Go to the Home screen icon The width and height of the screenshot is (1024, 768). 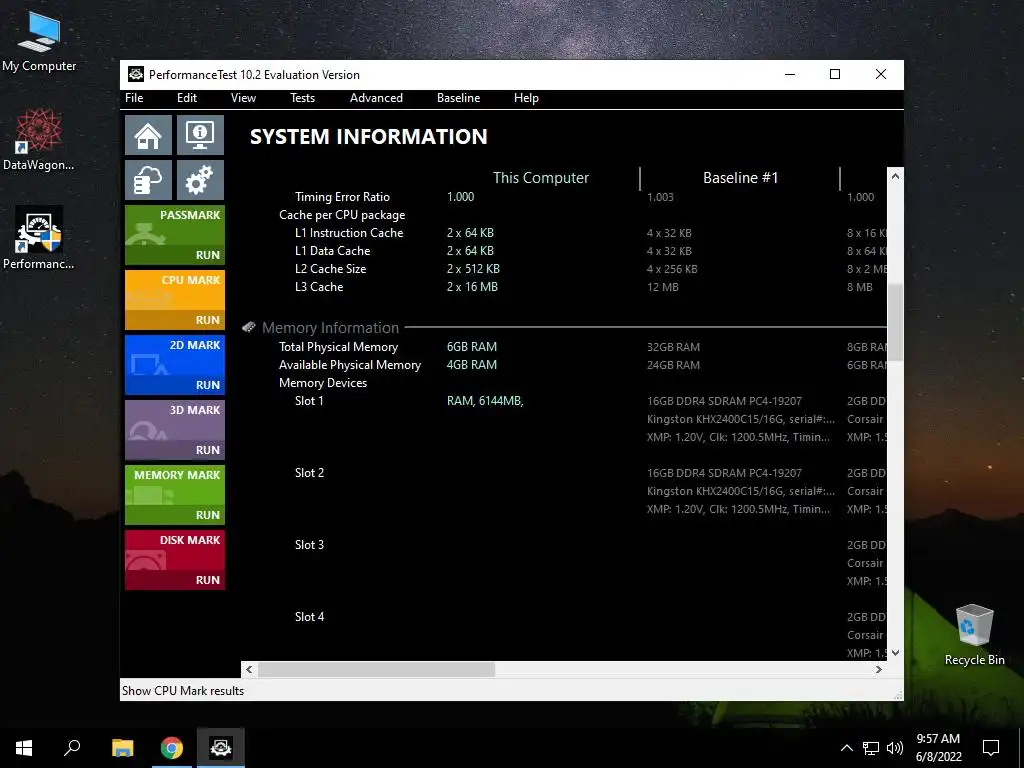[148, 135]
